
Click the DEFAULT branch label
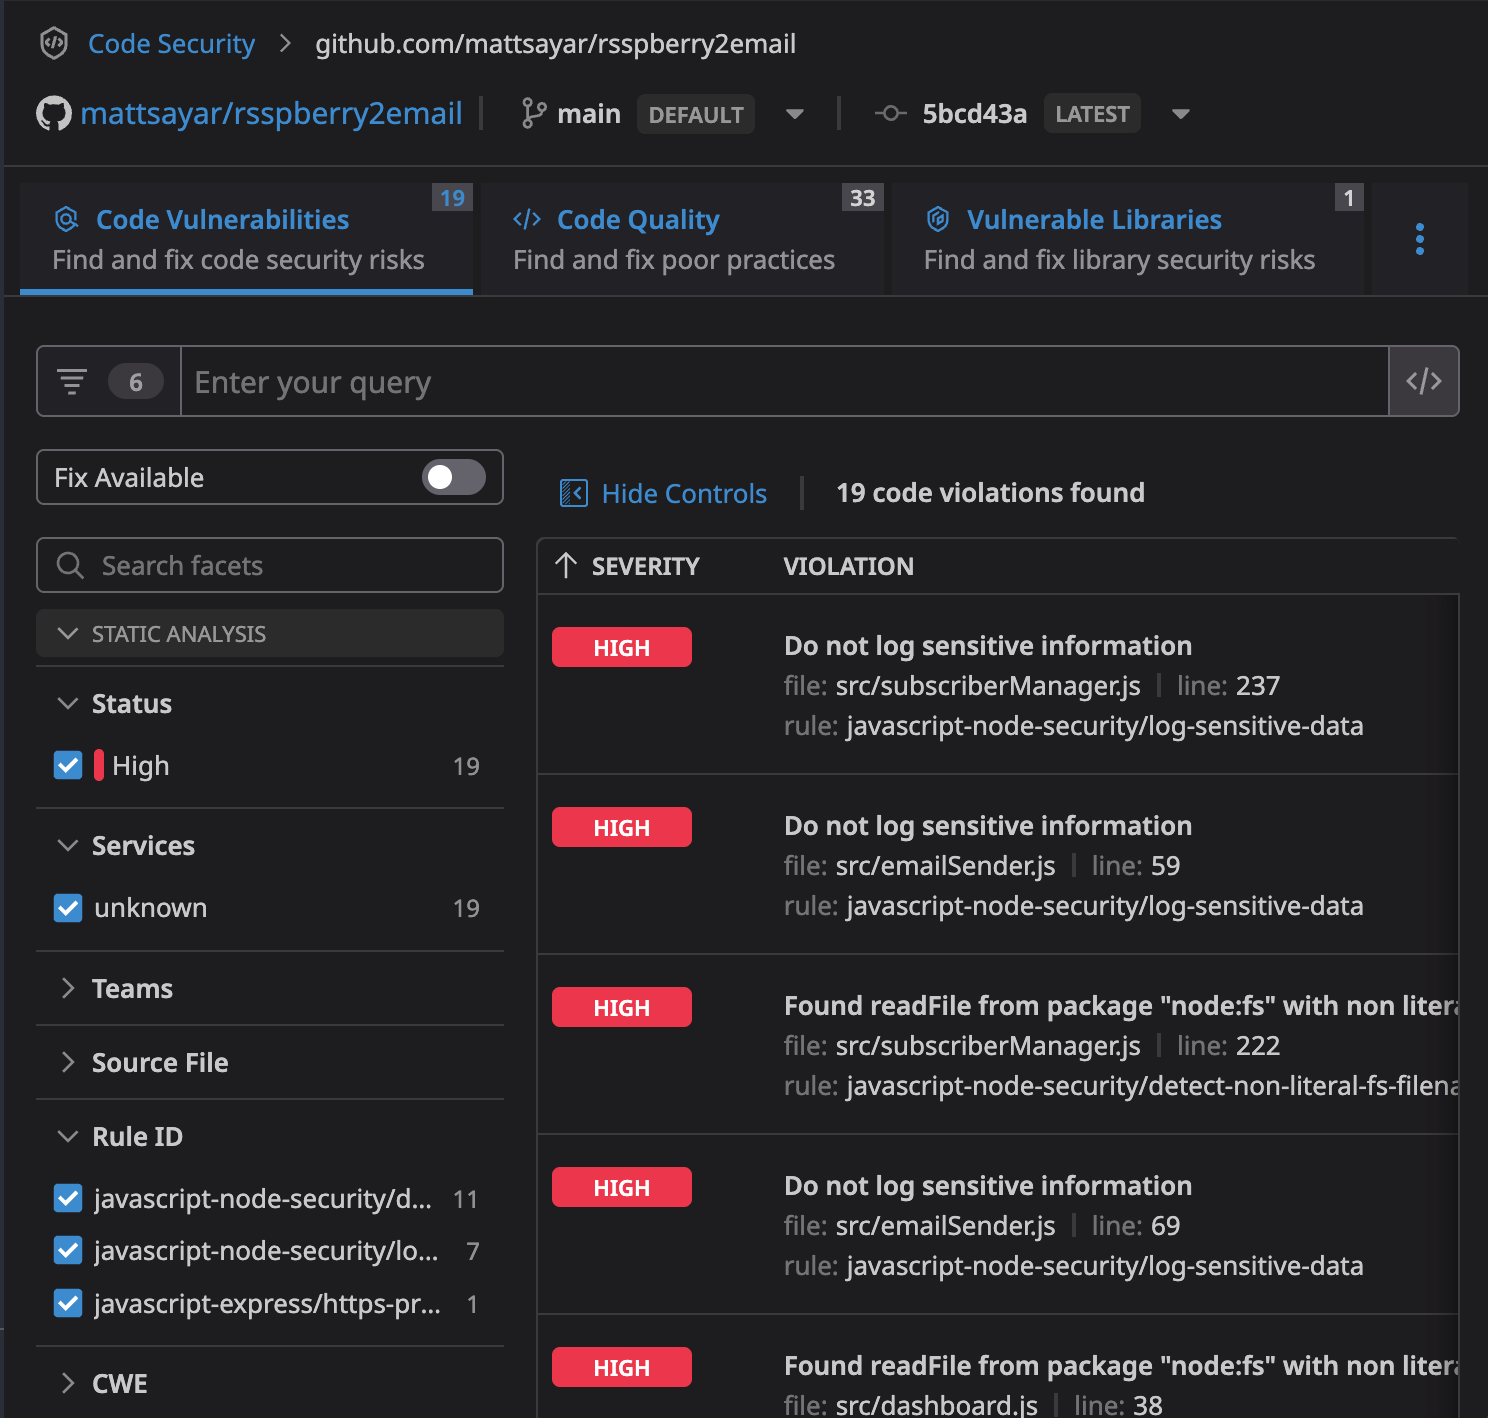696,114
